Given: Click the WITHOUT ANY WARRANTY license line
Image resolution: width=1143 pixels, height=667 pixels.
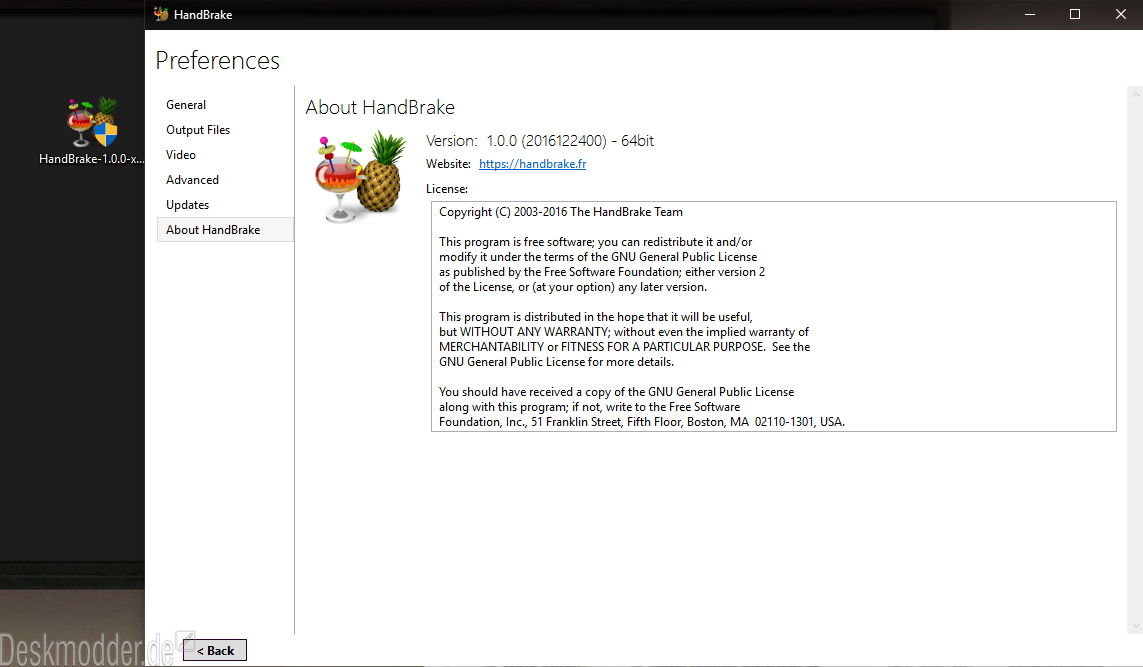Looking at the screenshot, I should pos(624,332).
